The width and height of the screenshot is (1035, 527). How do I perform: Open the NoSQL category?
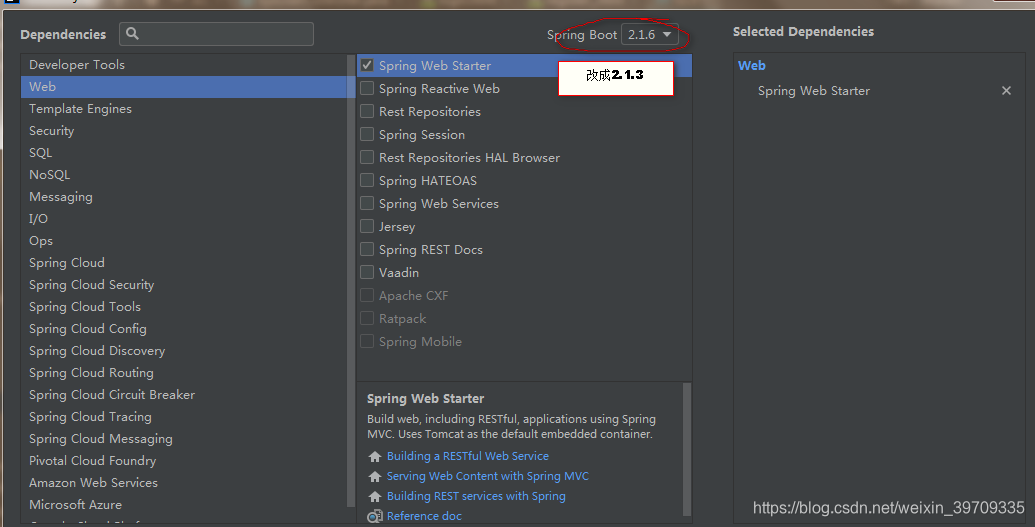click(x=184, y=174)
